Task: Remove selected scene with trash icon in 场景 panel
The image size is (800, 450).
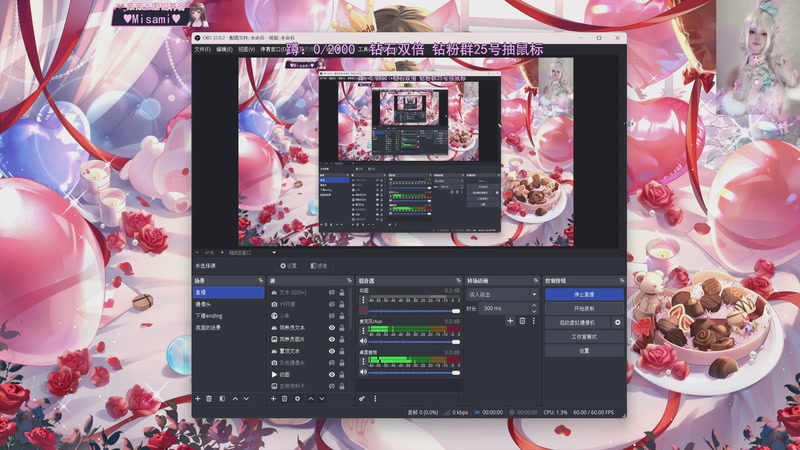Action: click(x=209, y=398)
